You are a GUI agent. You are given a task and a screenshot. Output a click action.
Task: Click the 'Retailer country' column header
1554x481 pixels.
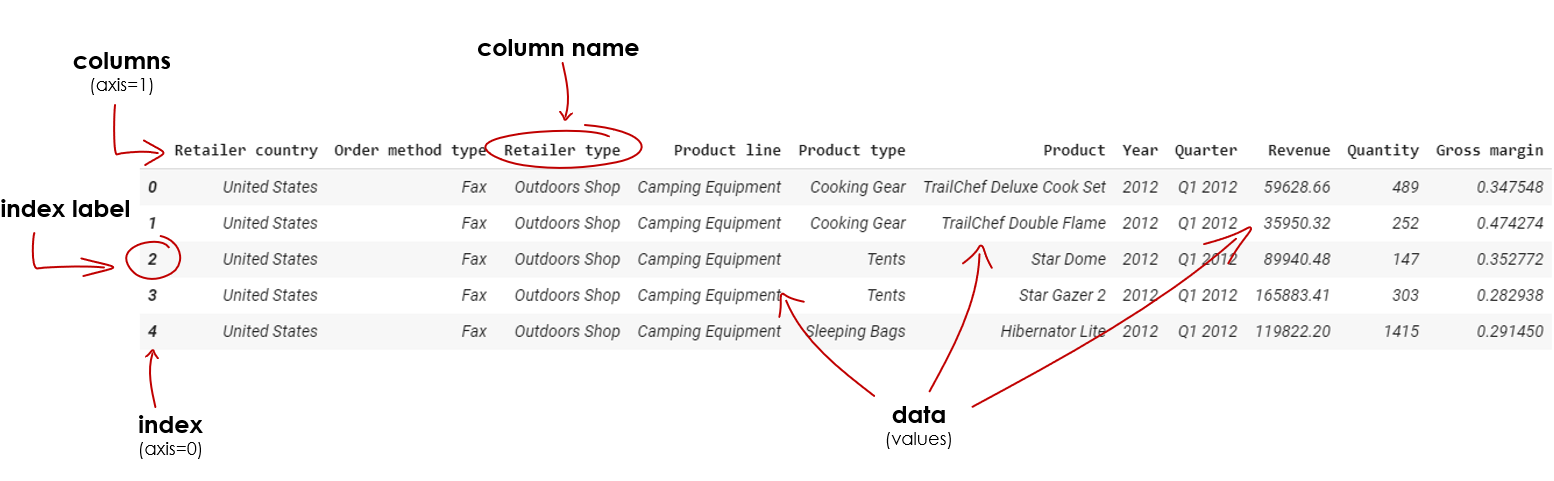246,151
